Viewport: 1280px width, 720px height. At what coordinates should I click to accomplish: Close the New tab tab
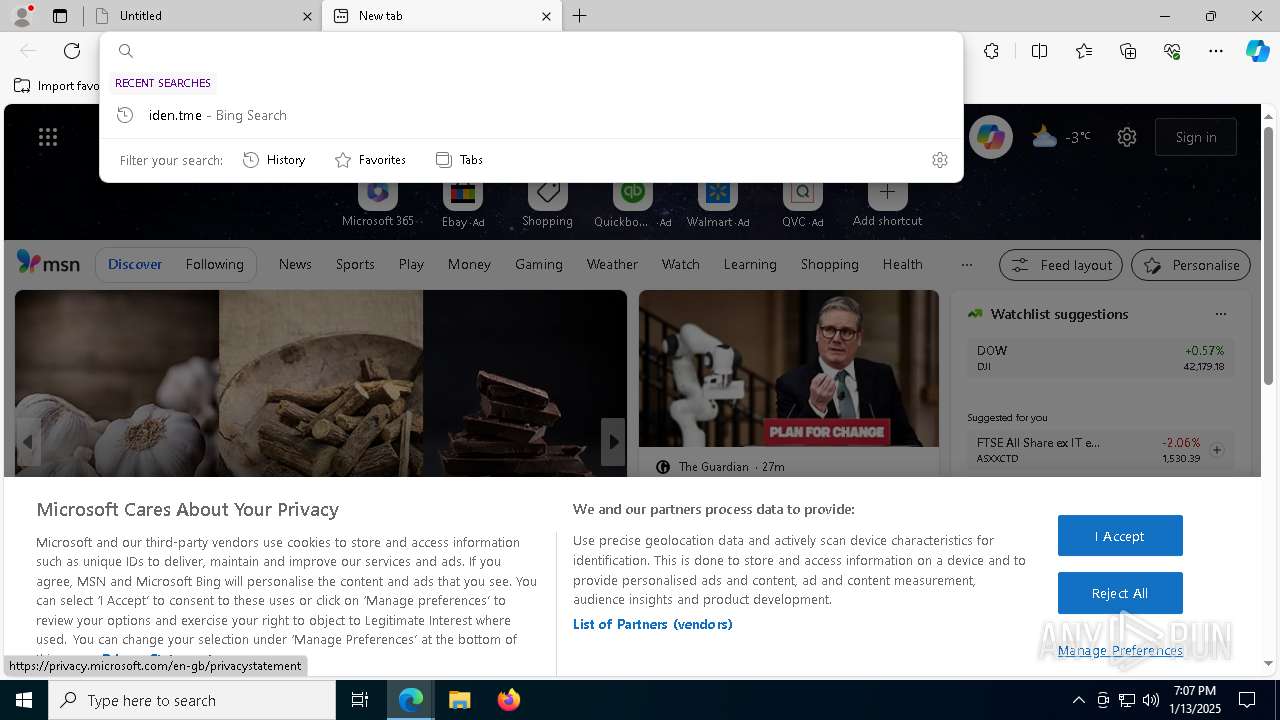click(x=546, y=16)
